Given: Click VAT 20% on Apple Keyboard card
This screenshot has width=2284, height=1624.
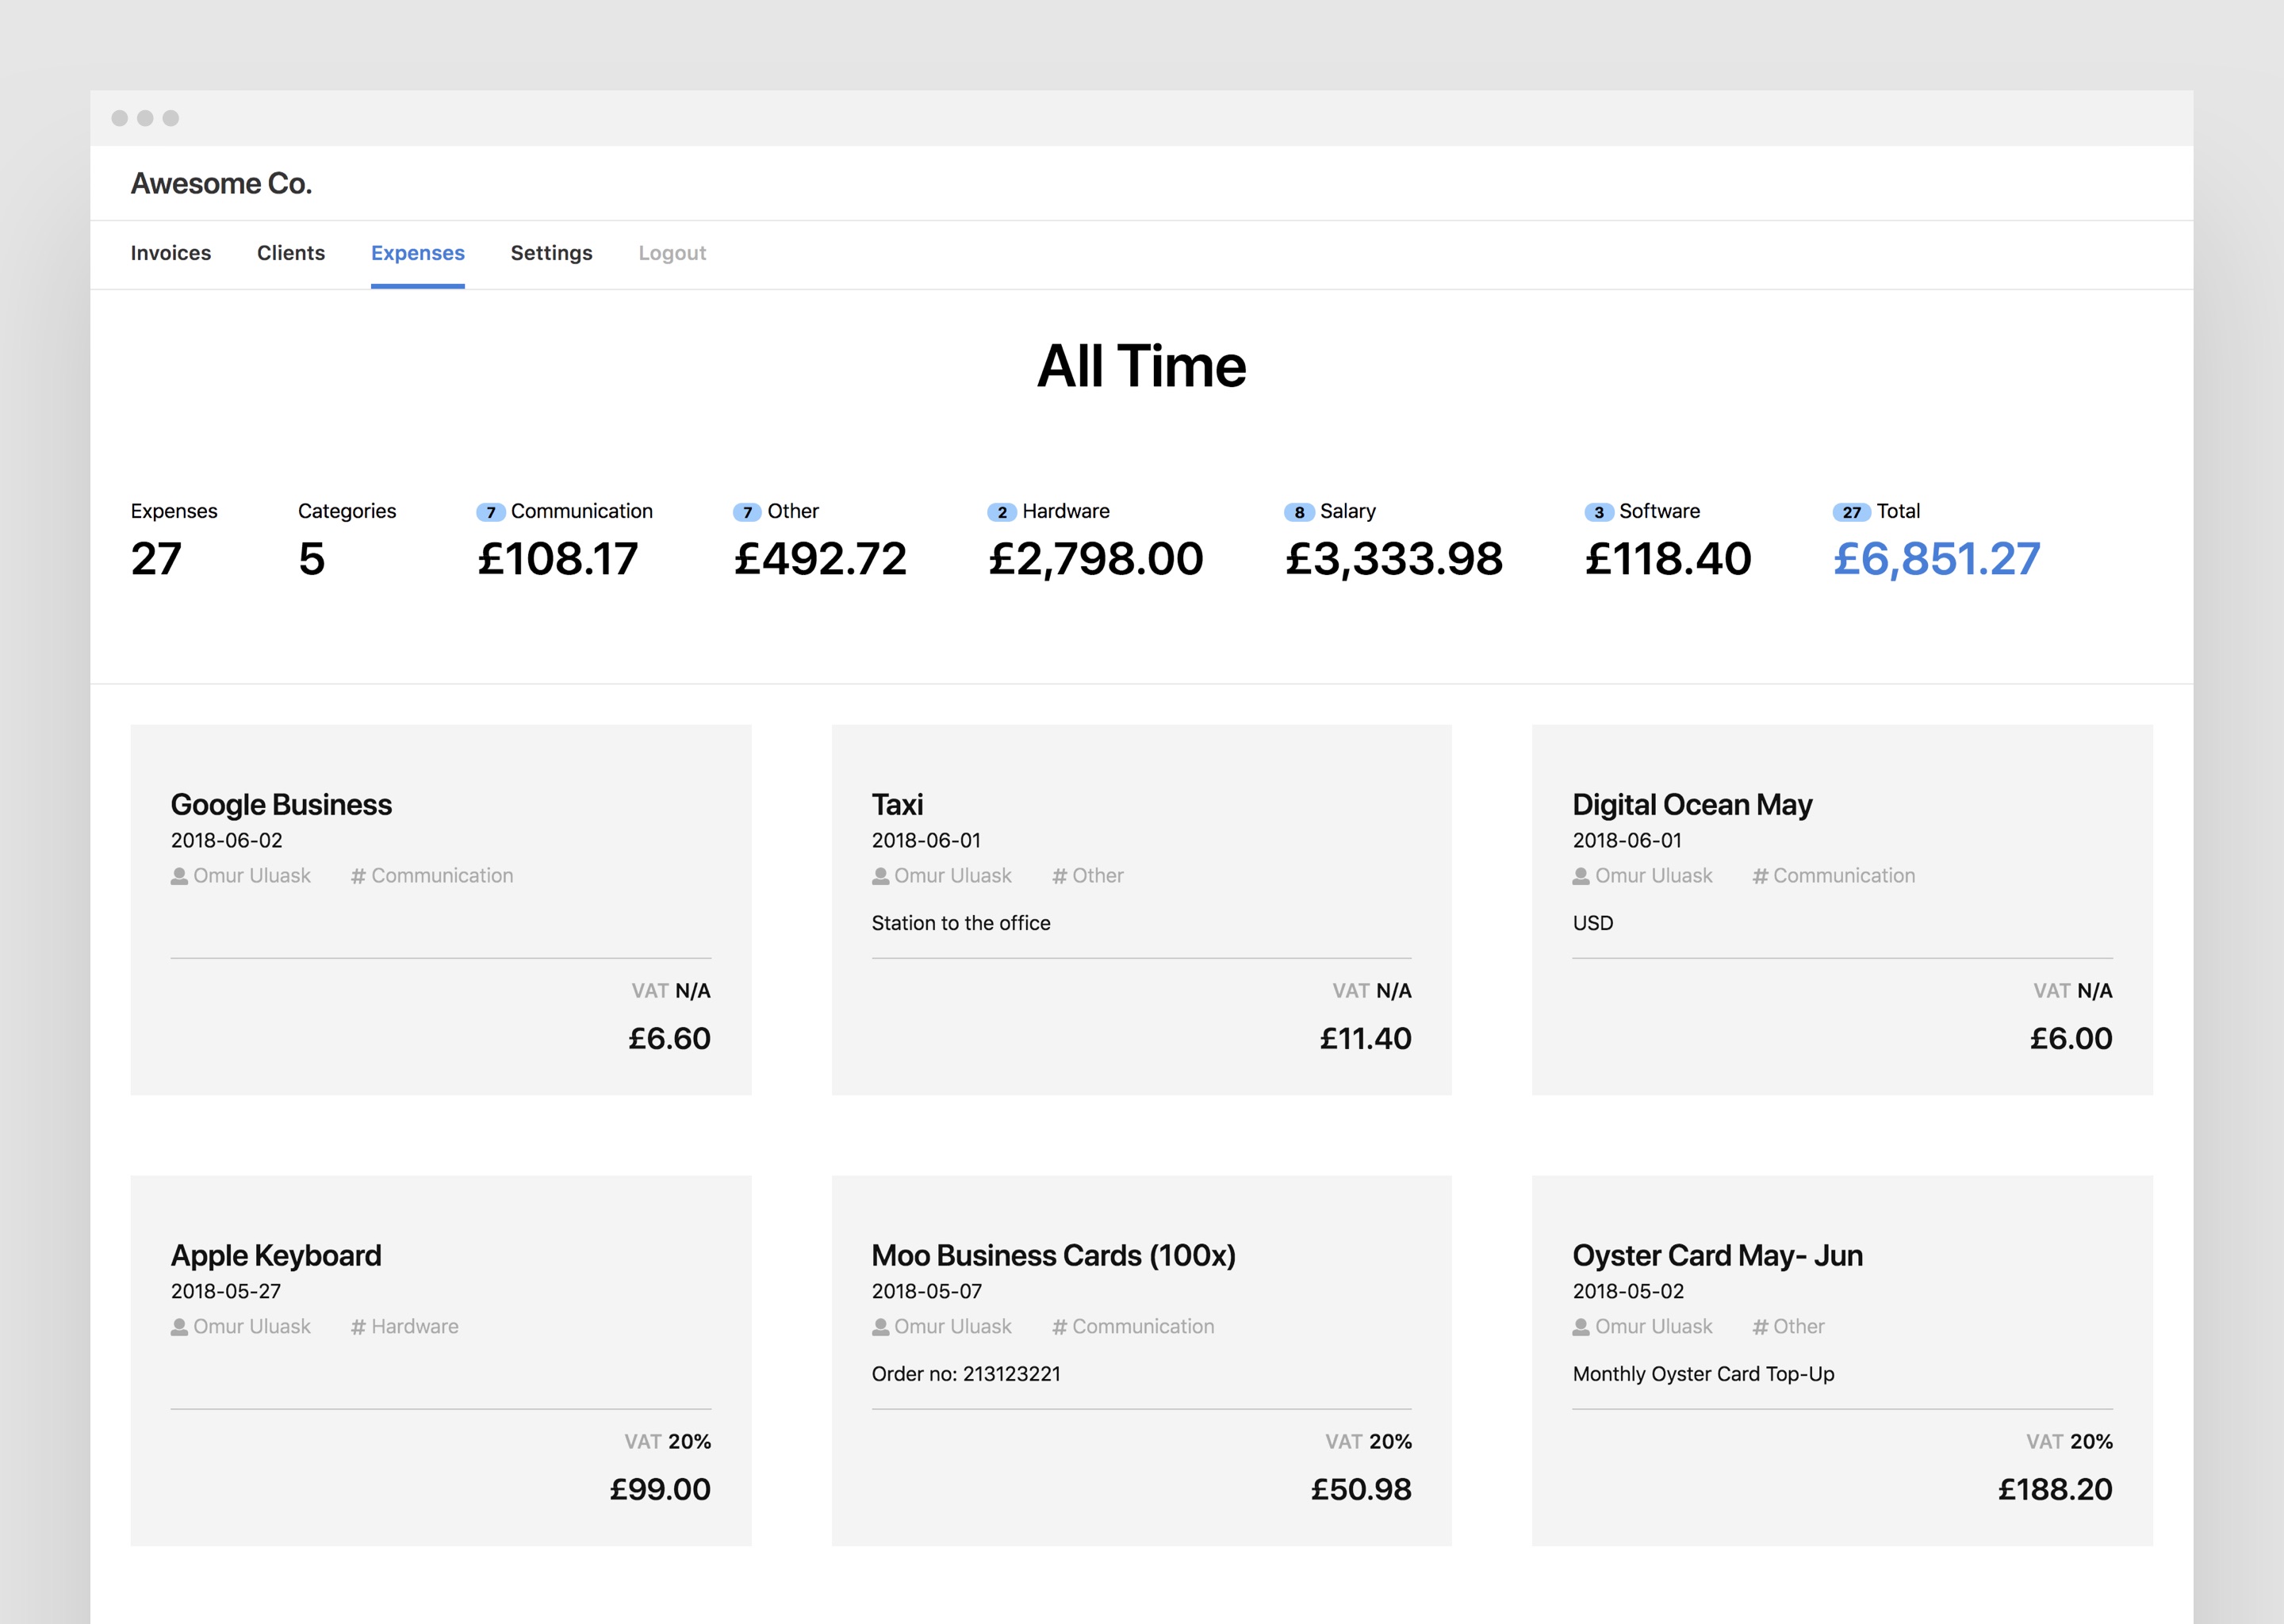Looking at the screenshot, I should pyautogui.click(x=667, y=1442).
